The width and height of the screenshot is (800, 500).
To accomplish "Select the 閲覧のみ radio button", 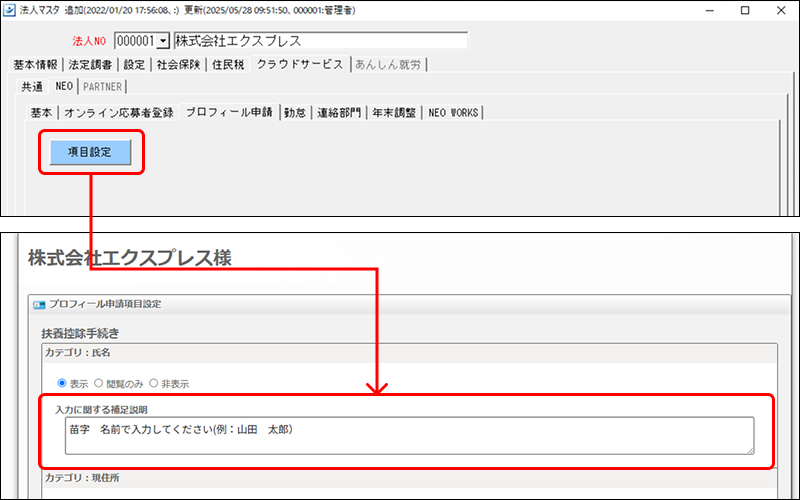I will [98, 383].
